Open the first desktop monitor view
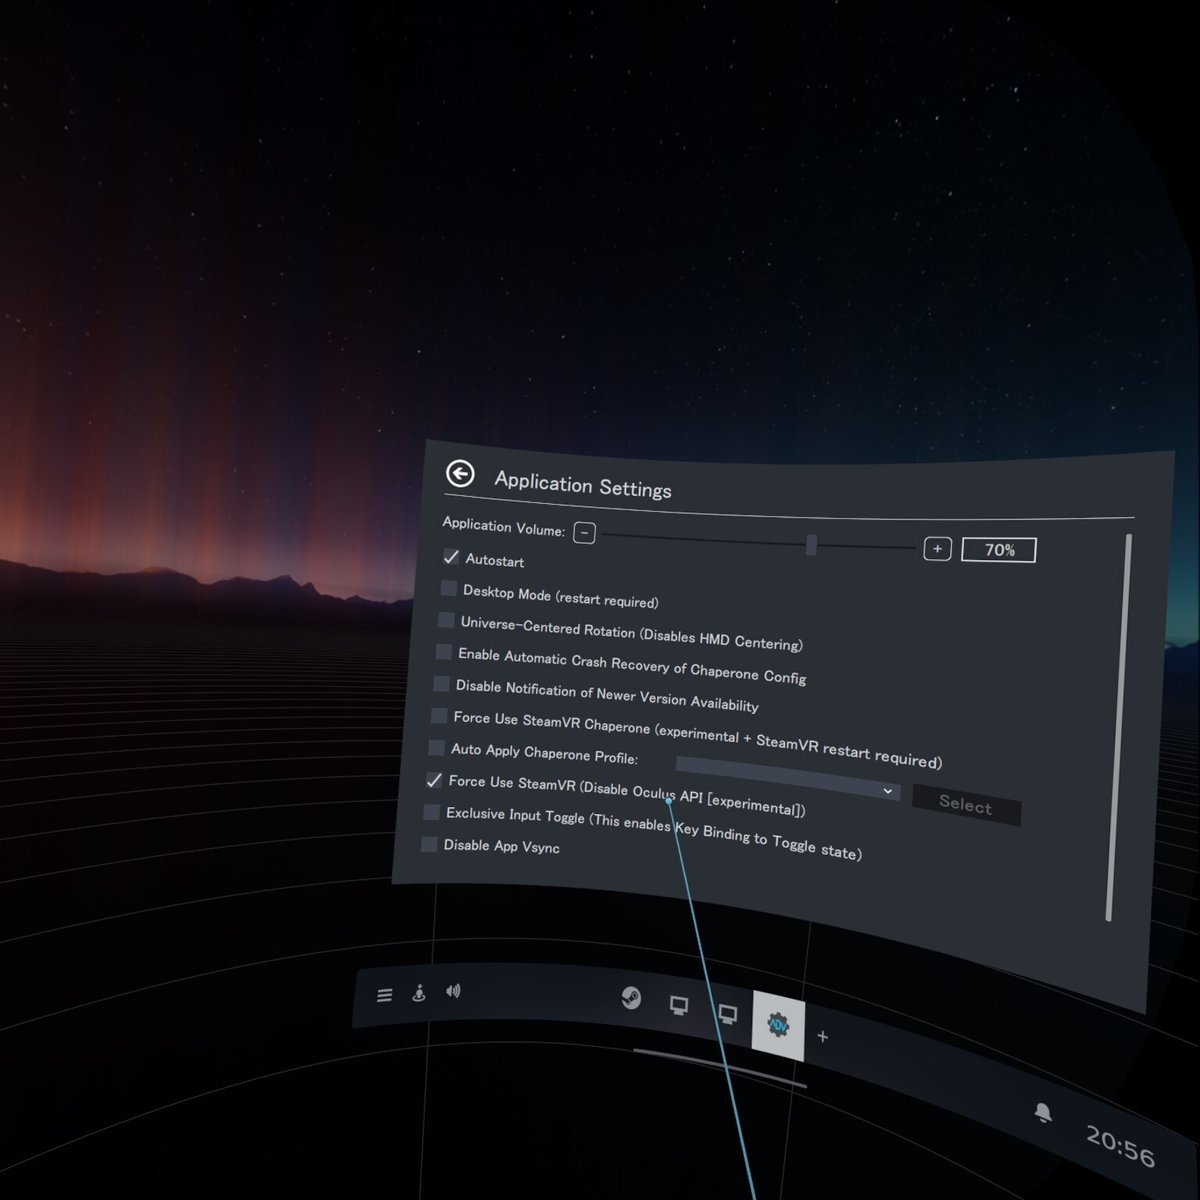Screen dimensions: 1200x1200 [x=679, y=1006]
